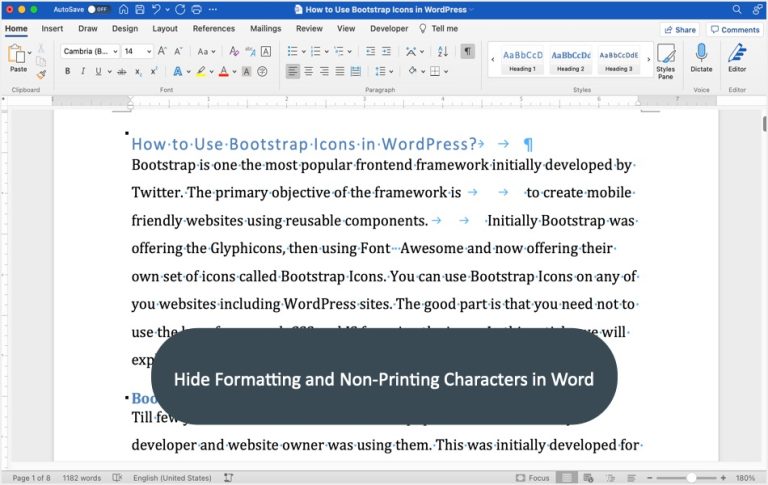Enable Focus mode in status bar
The height and width of the screenshot is (485, 768).
click(533, 478)
